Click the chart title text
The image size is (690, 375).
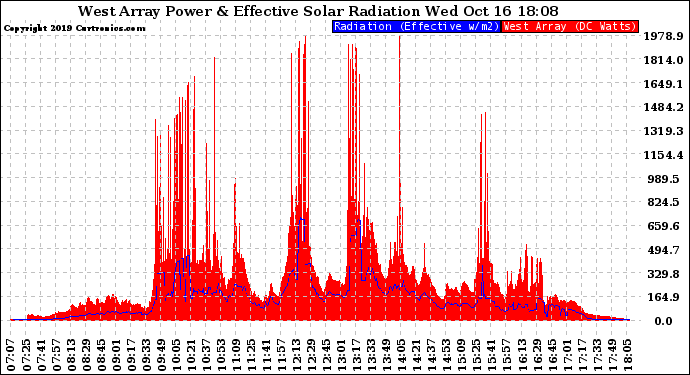click(x=318, y=11)
